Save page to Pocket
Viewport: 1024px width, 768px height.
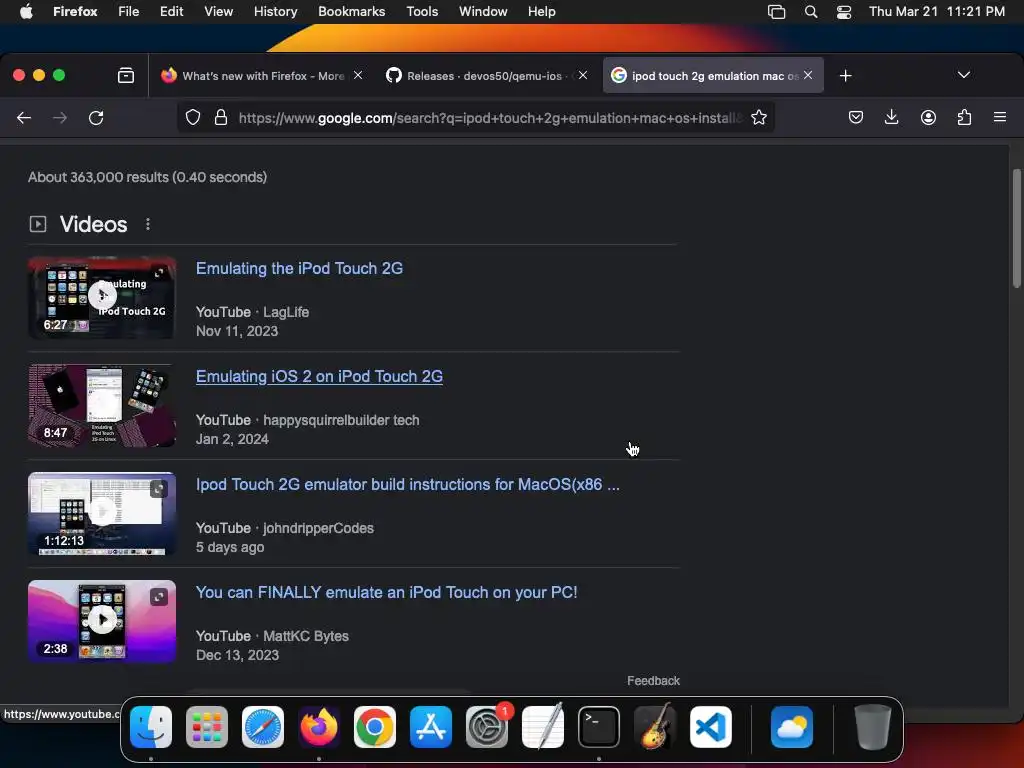point(856,118)
